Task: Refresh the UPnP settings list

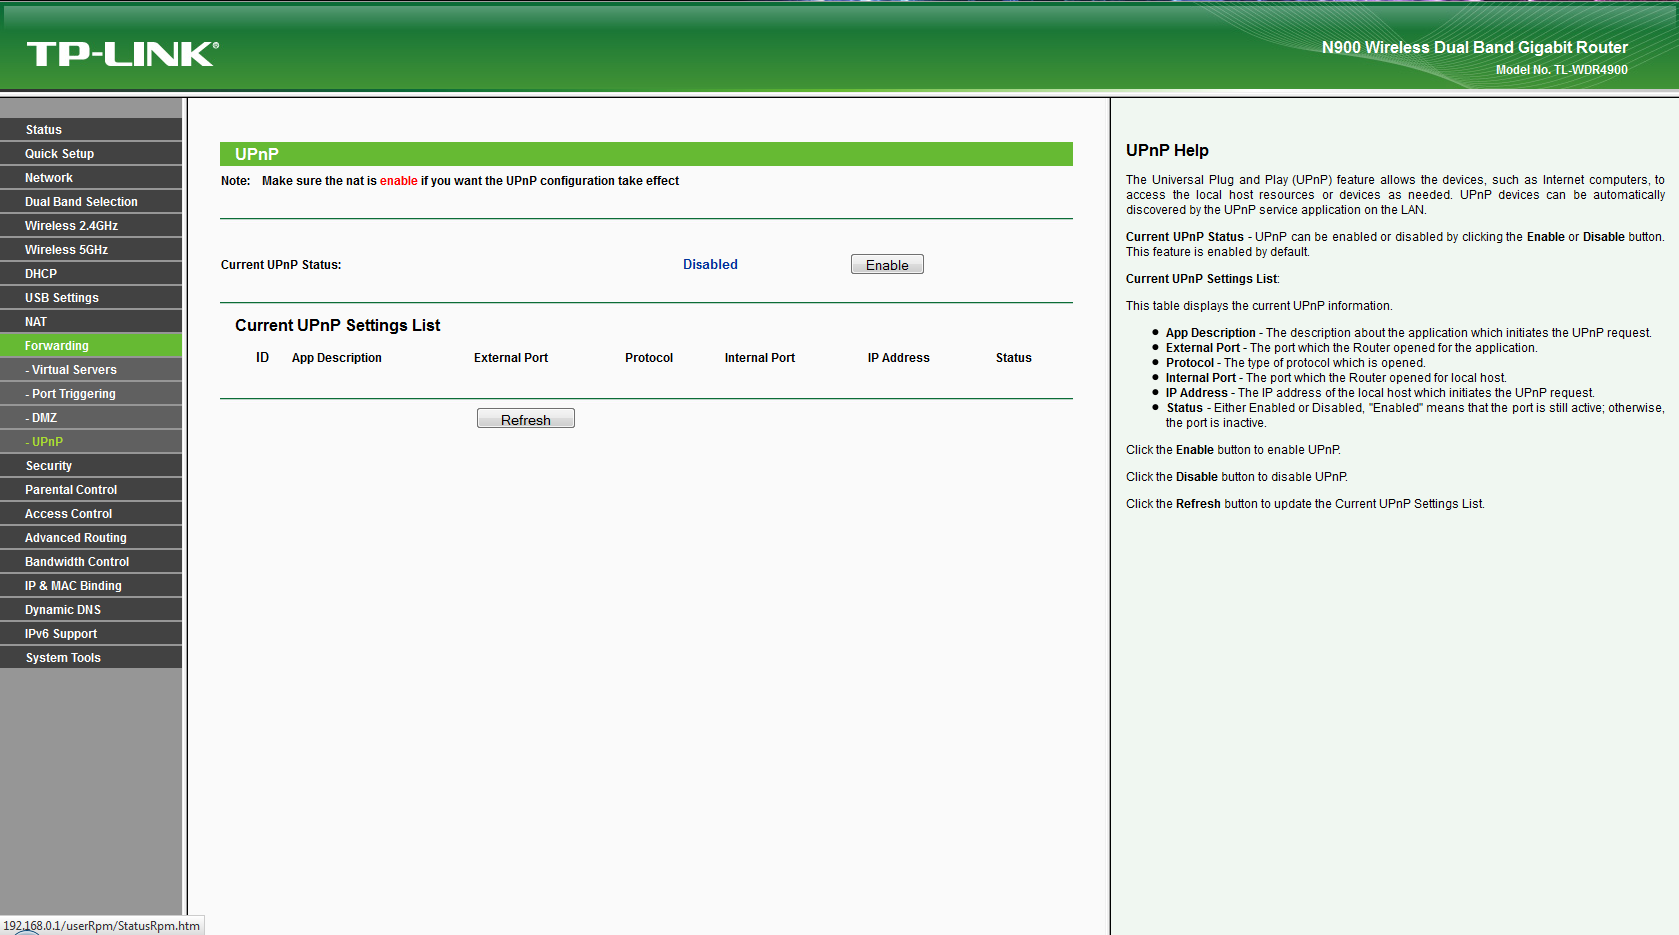Action: pyautogui.click(x=525, y=419)
